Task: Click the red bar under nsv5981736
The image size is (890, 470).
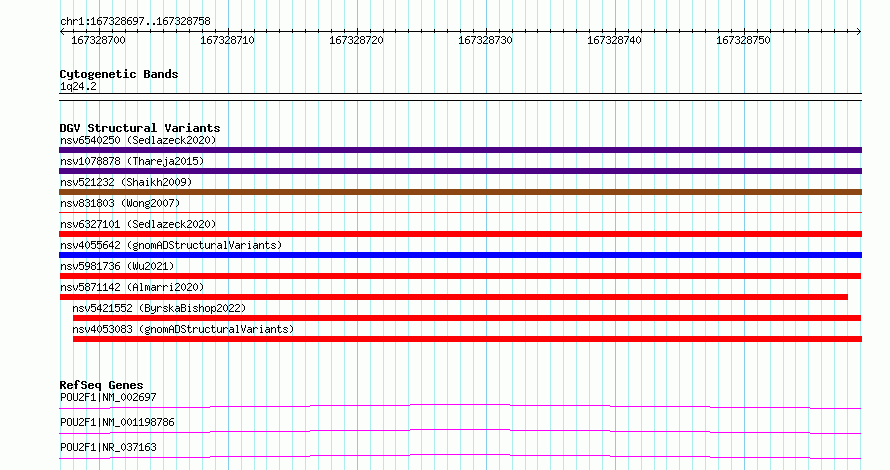Action: (460, 276)
